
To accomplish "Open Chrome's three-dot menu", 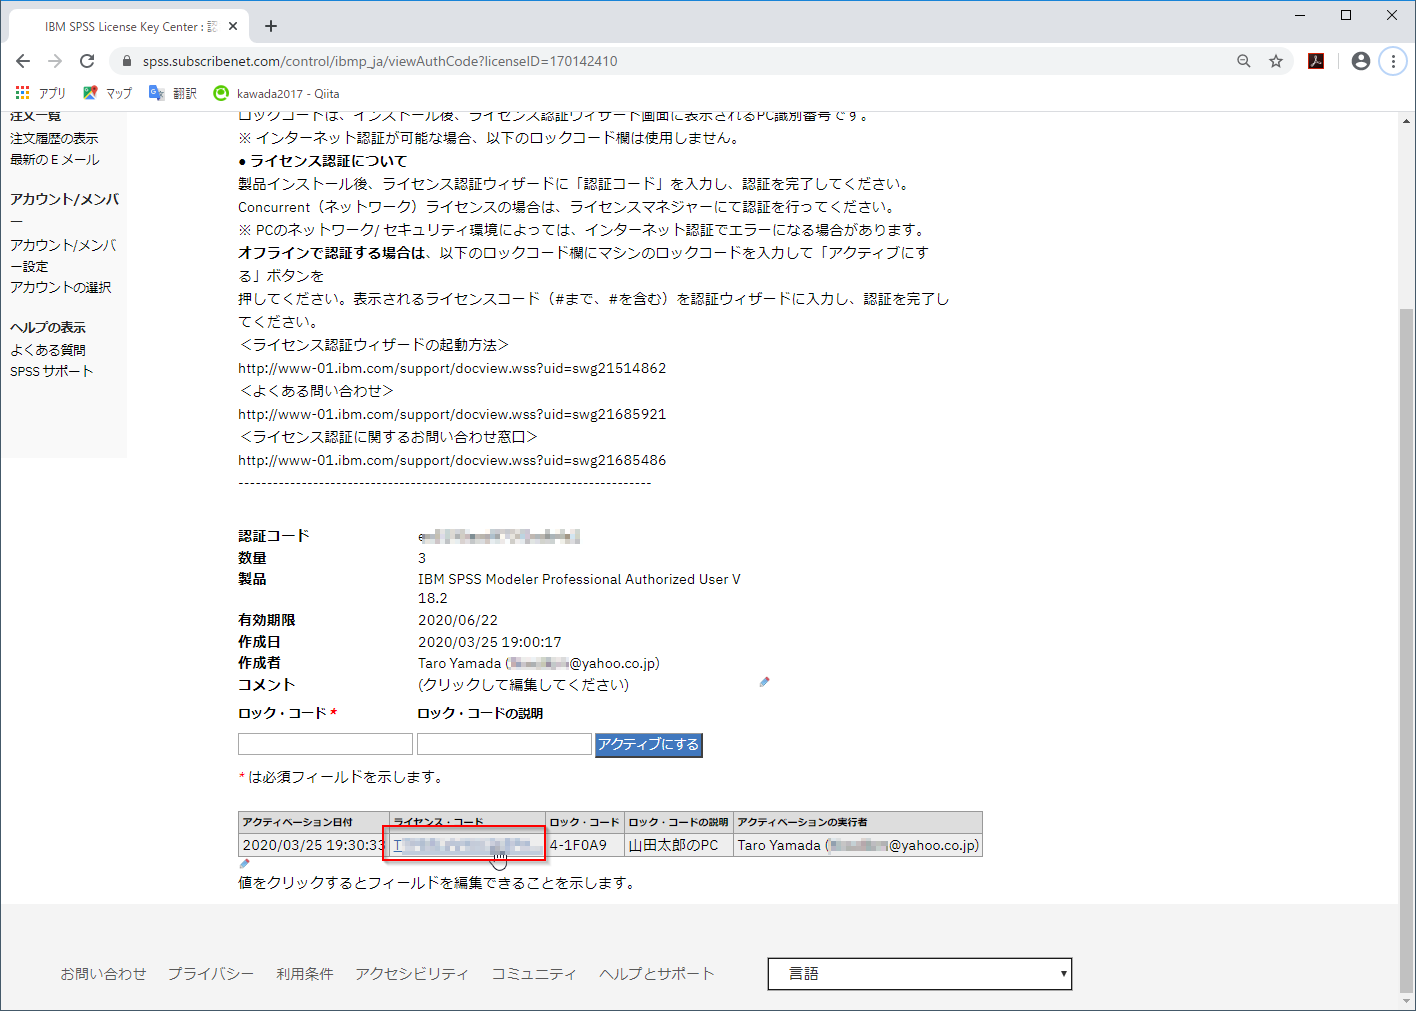I will point(1393,61).
